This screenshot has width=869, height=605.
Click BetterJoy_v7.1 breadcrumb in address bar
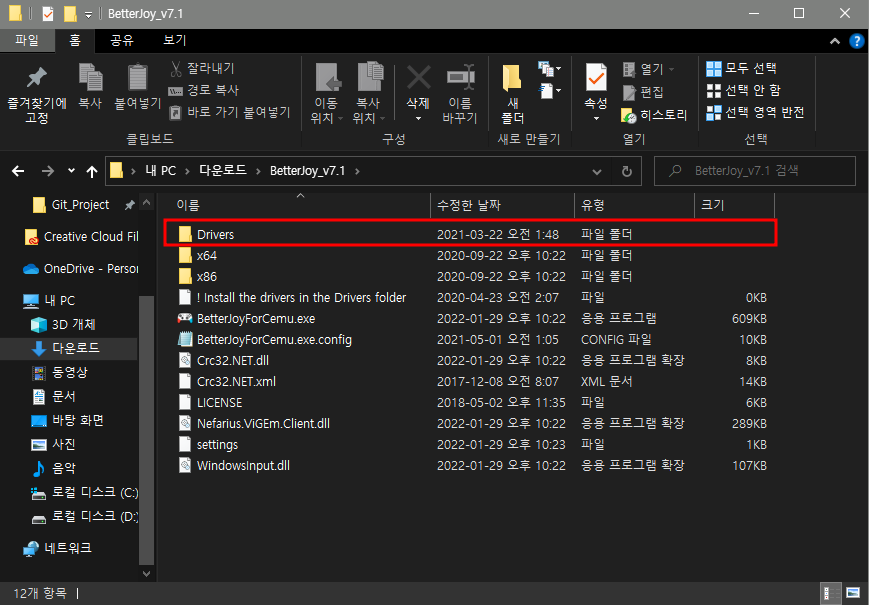[x=307, y=171]
